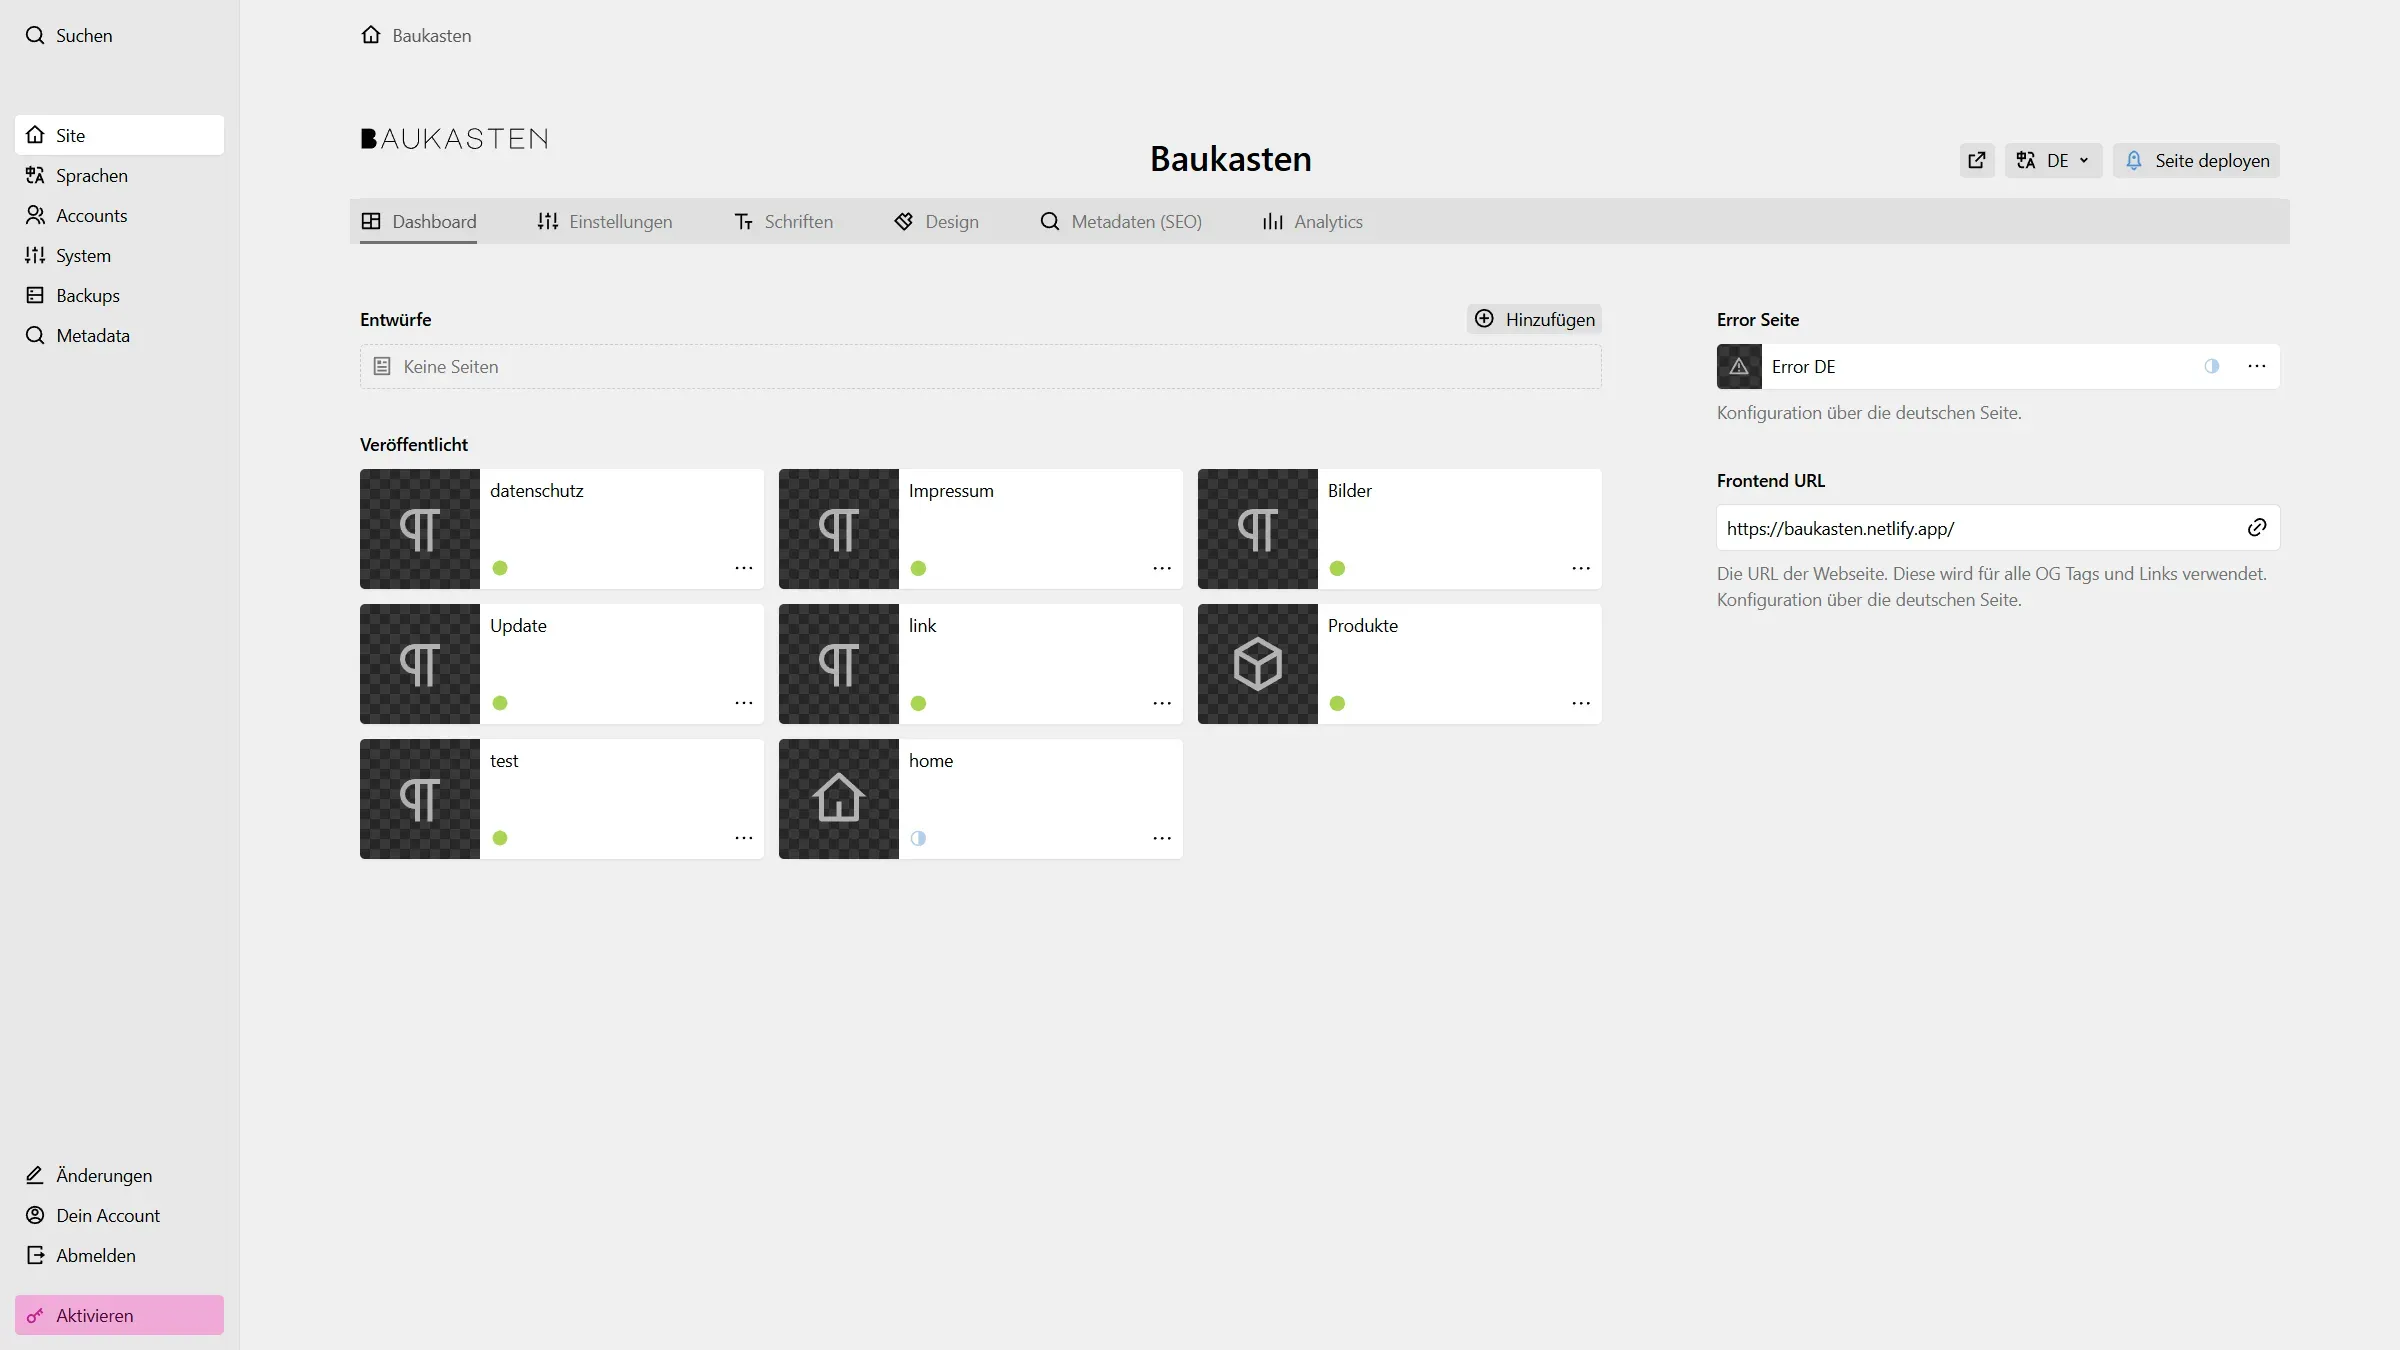Select the Sprachen item in the sidebar

(x=91, y=175)
